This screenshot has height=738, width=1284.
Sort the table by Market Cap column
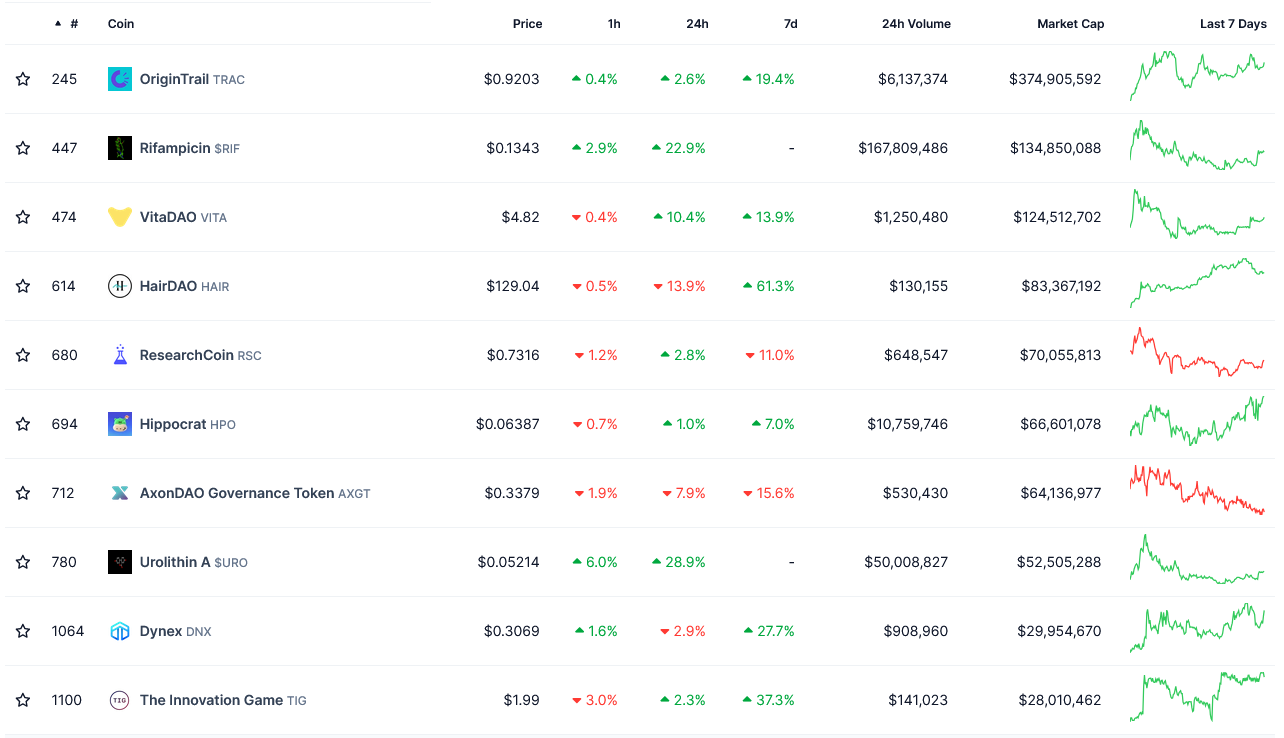point(1070,24)
